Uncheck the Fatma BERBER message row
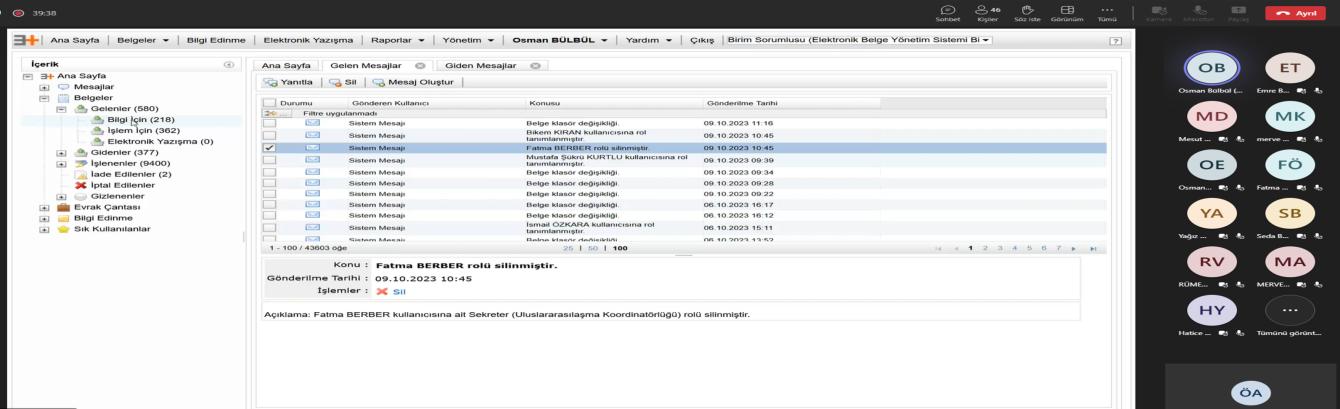Screen dimensions: 1340x409 (269, 147)
